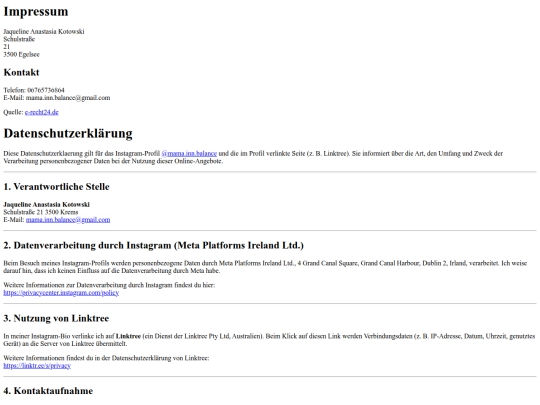Click the 'Telefon: 06765736864' line

34,90
